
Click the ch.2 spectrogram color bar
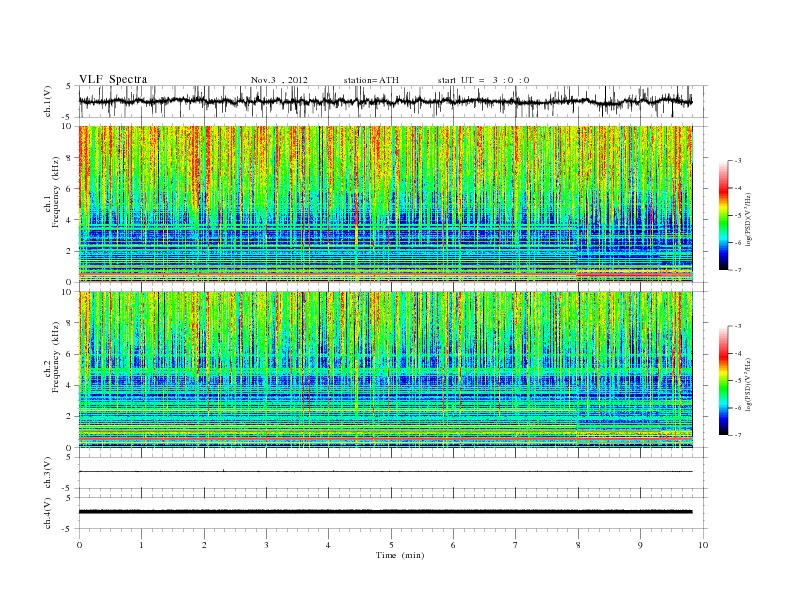coord(723,380)
